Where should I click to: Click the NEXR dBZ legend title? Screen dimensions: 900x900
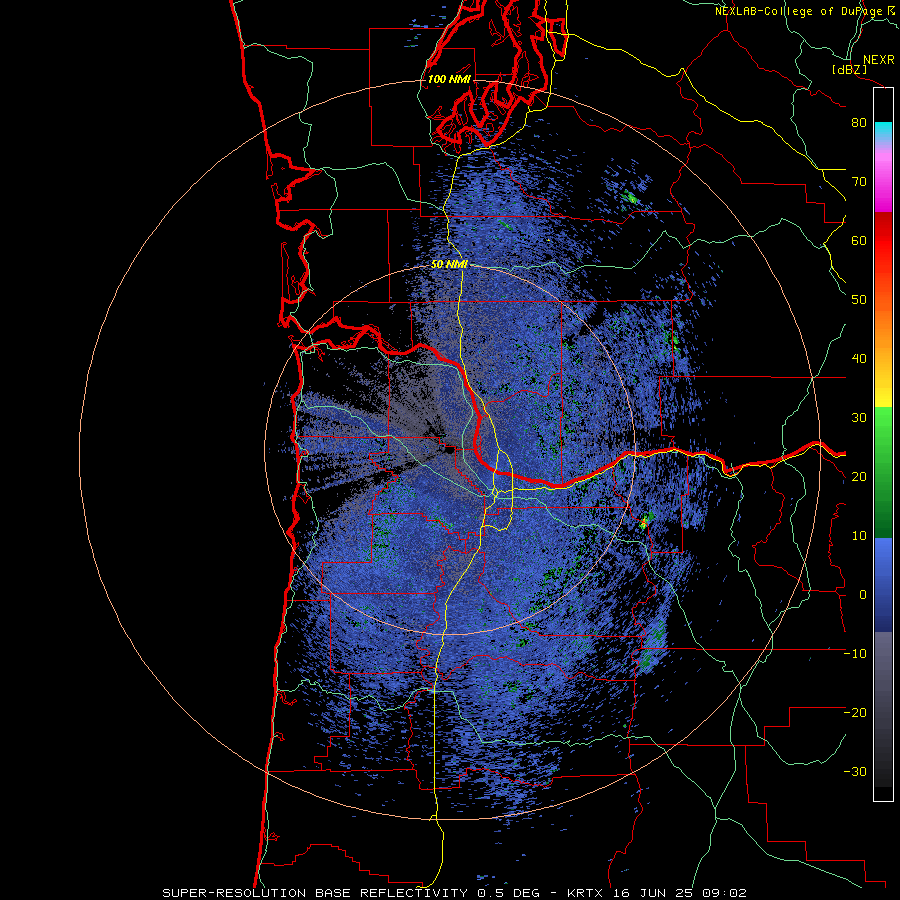pyautogui.click(x=863, y=64)
